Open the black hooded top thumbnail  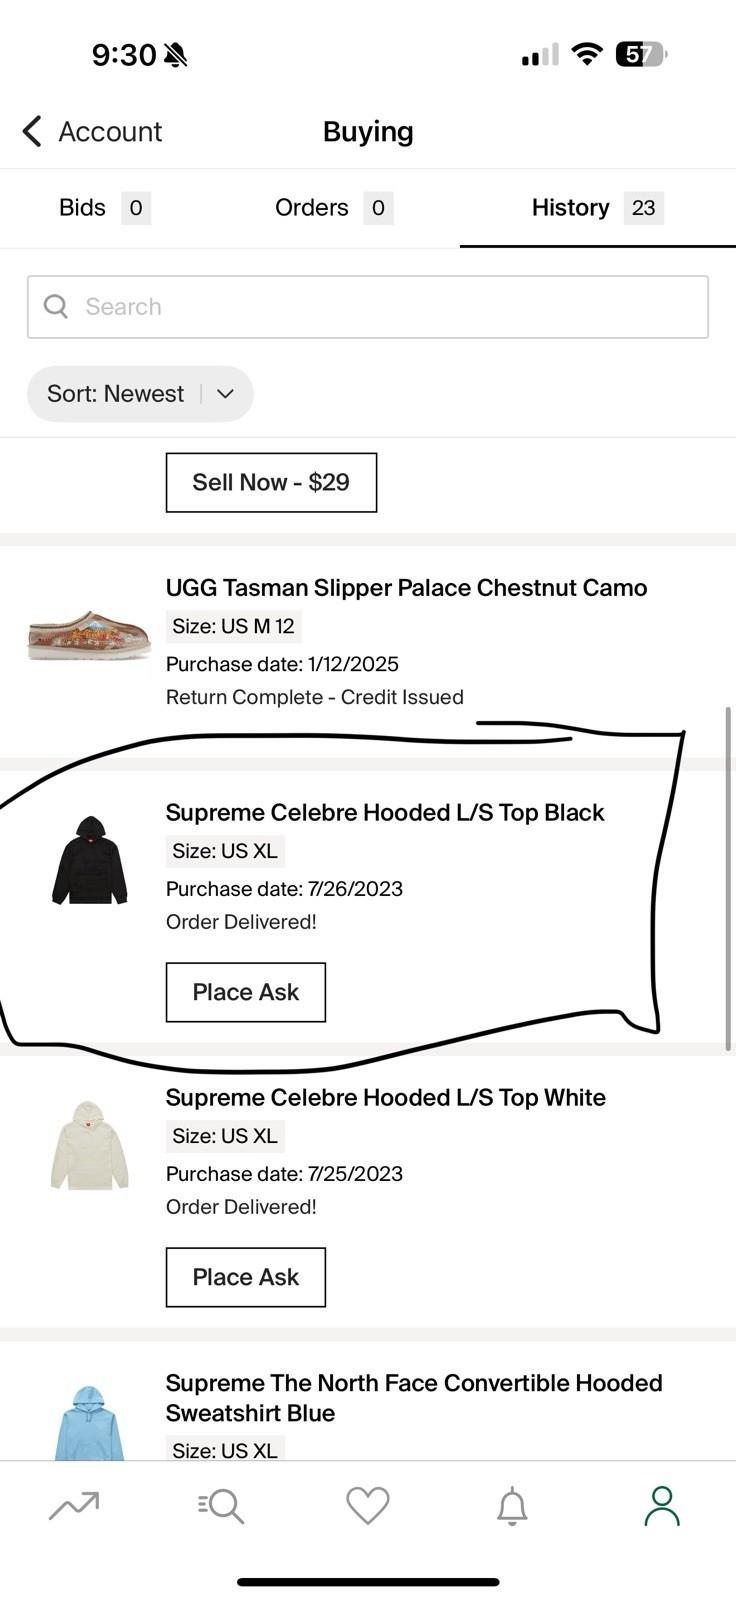[x=89, y=860]
